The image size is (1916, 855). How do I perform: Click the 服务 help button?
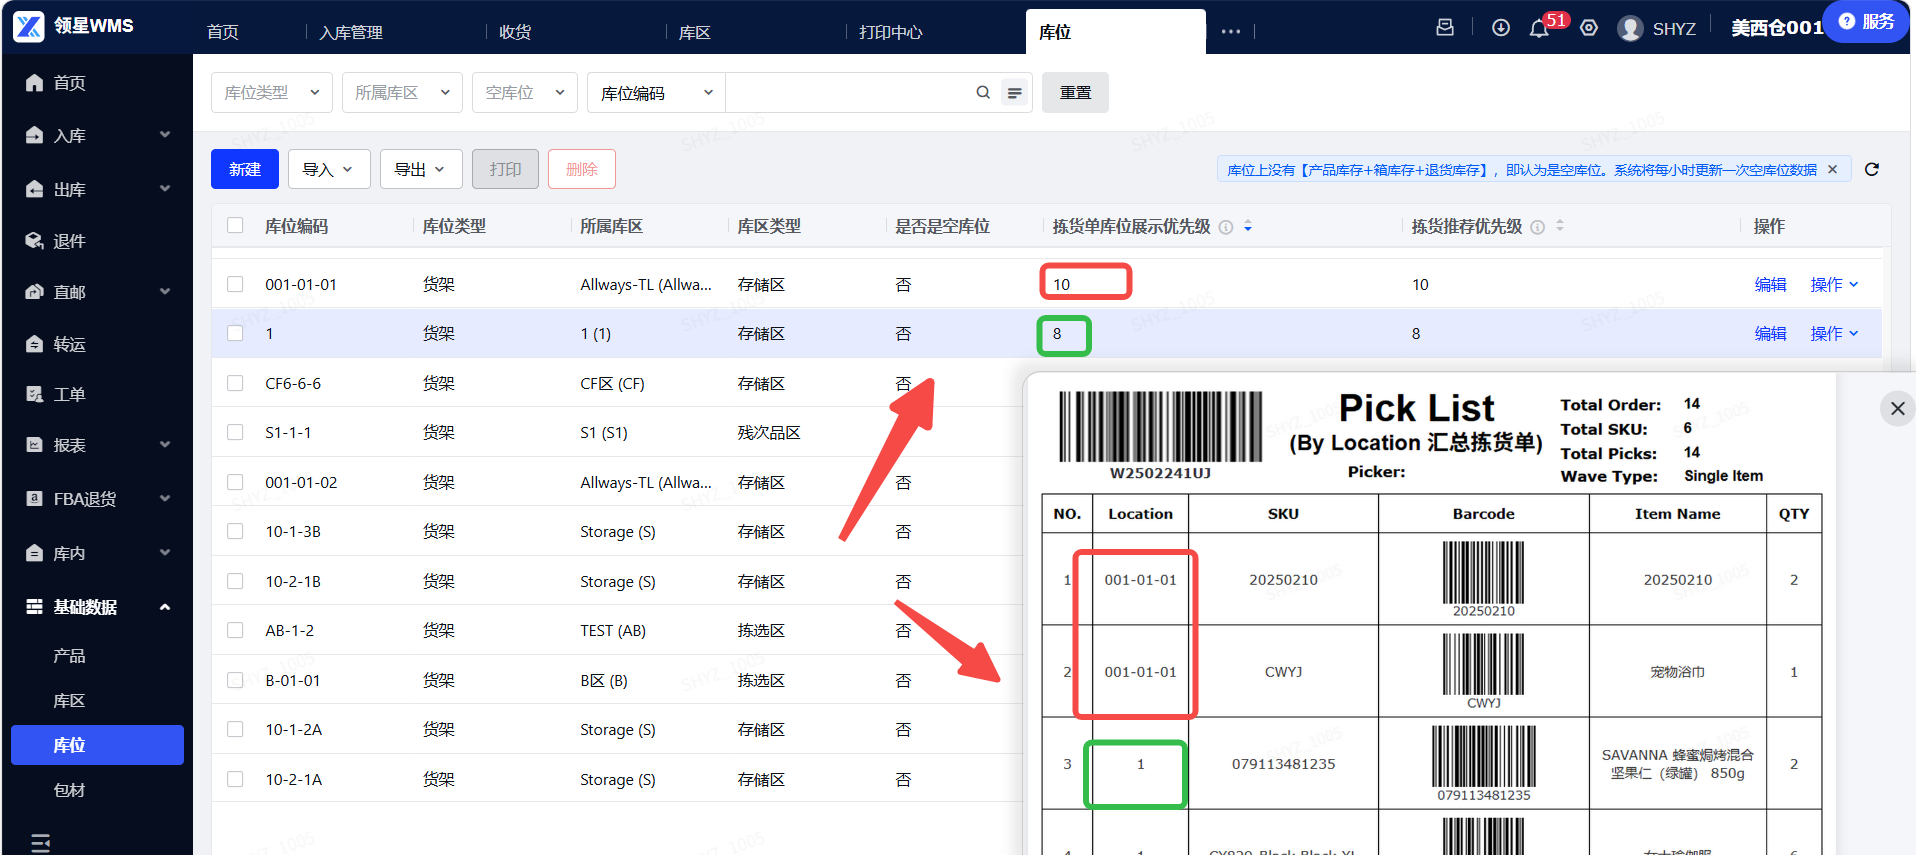click(1866, 21)
